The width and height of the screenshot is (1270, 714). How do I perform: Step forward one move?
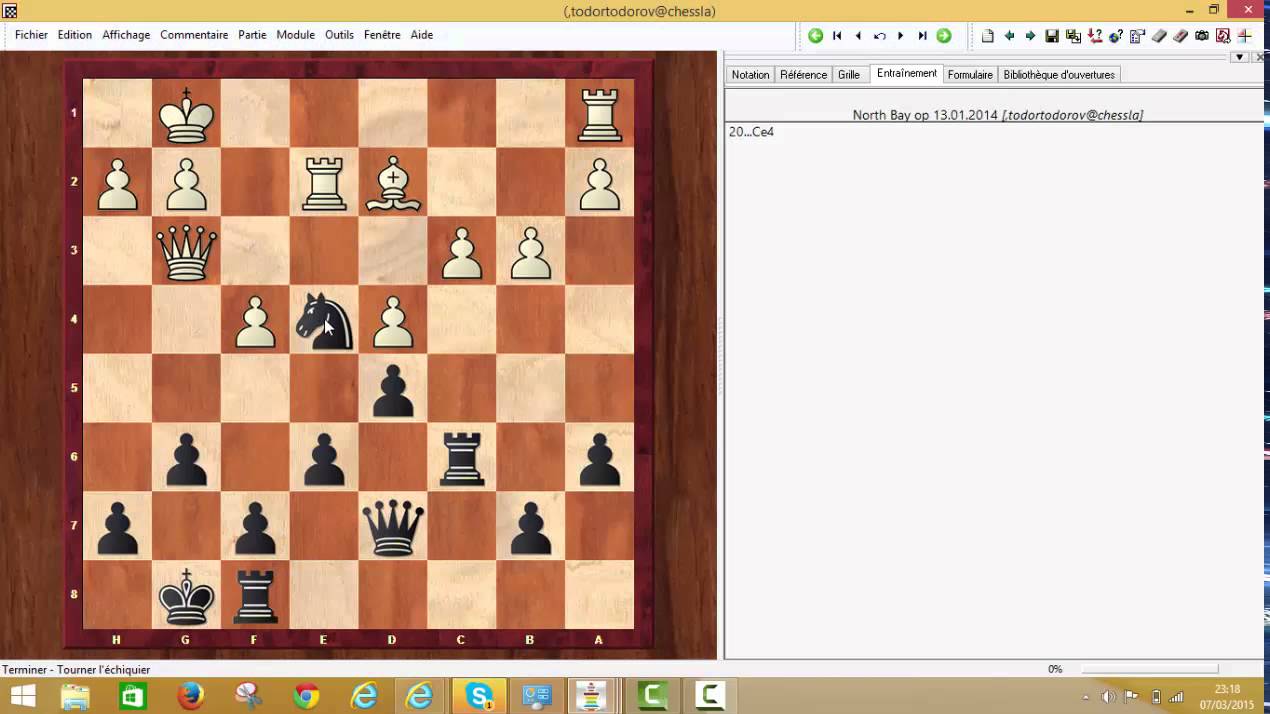coord(901,36)
